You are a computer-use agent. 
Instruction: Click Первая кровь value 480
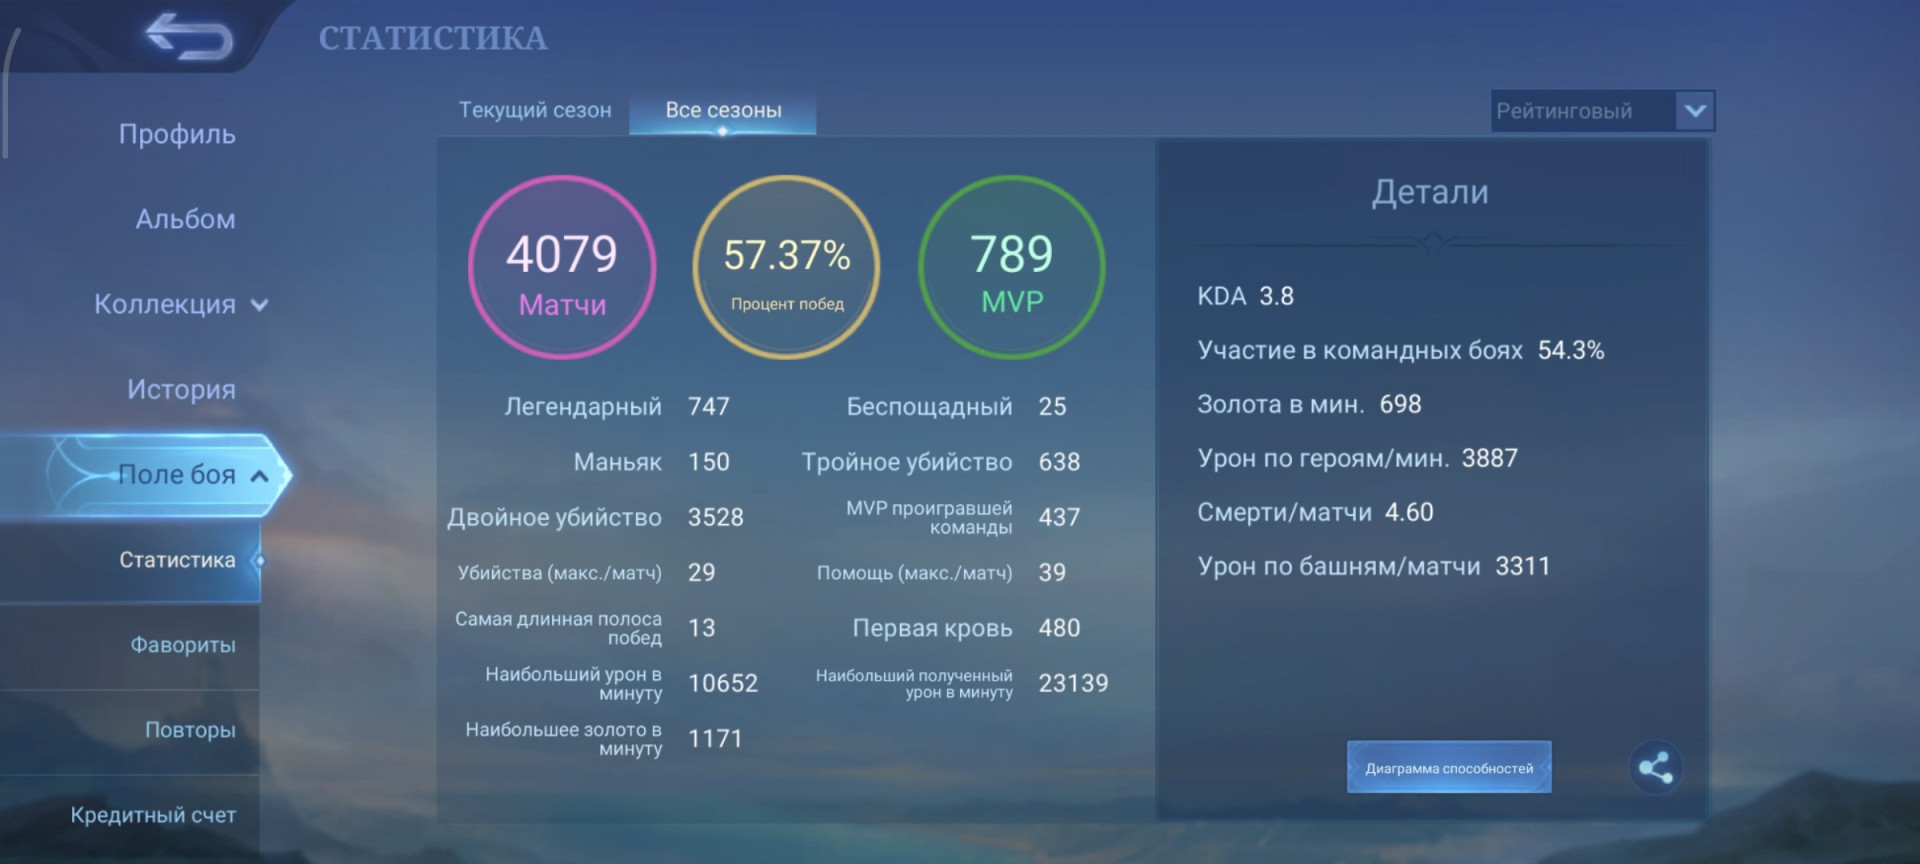[1059, 628]
